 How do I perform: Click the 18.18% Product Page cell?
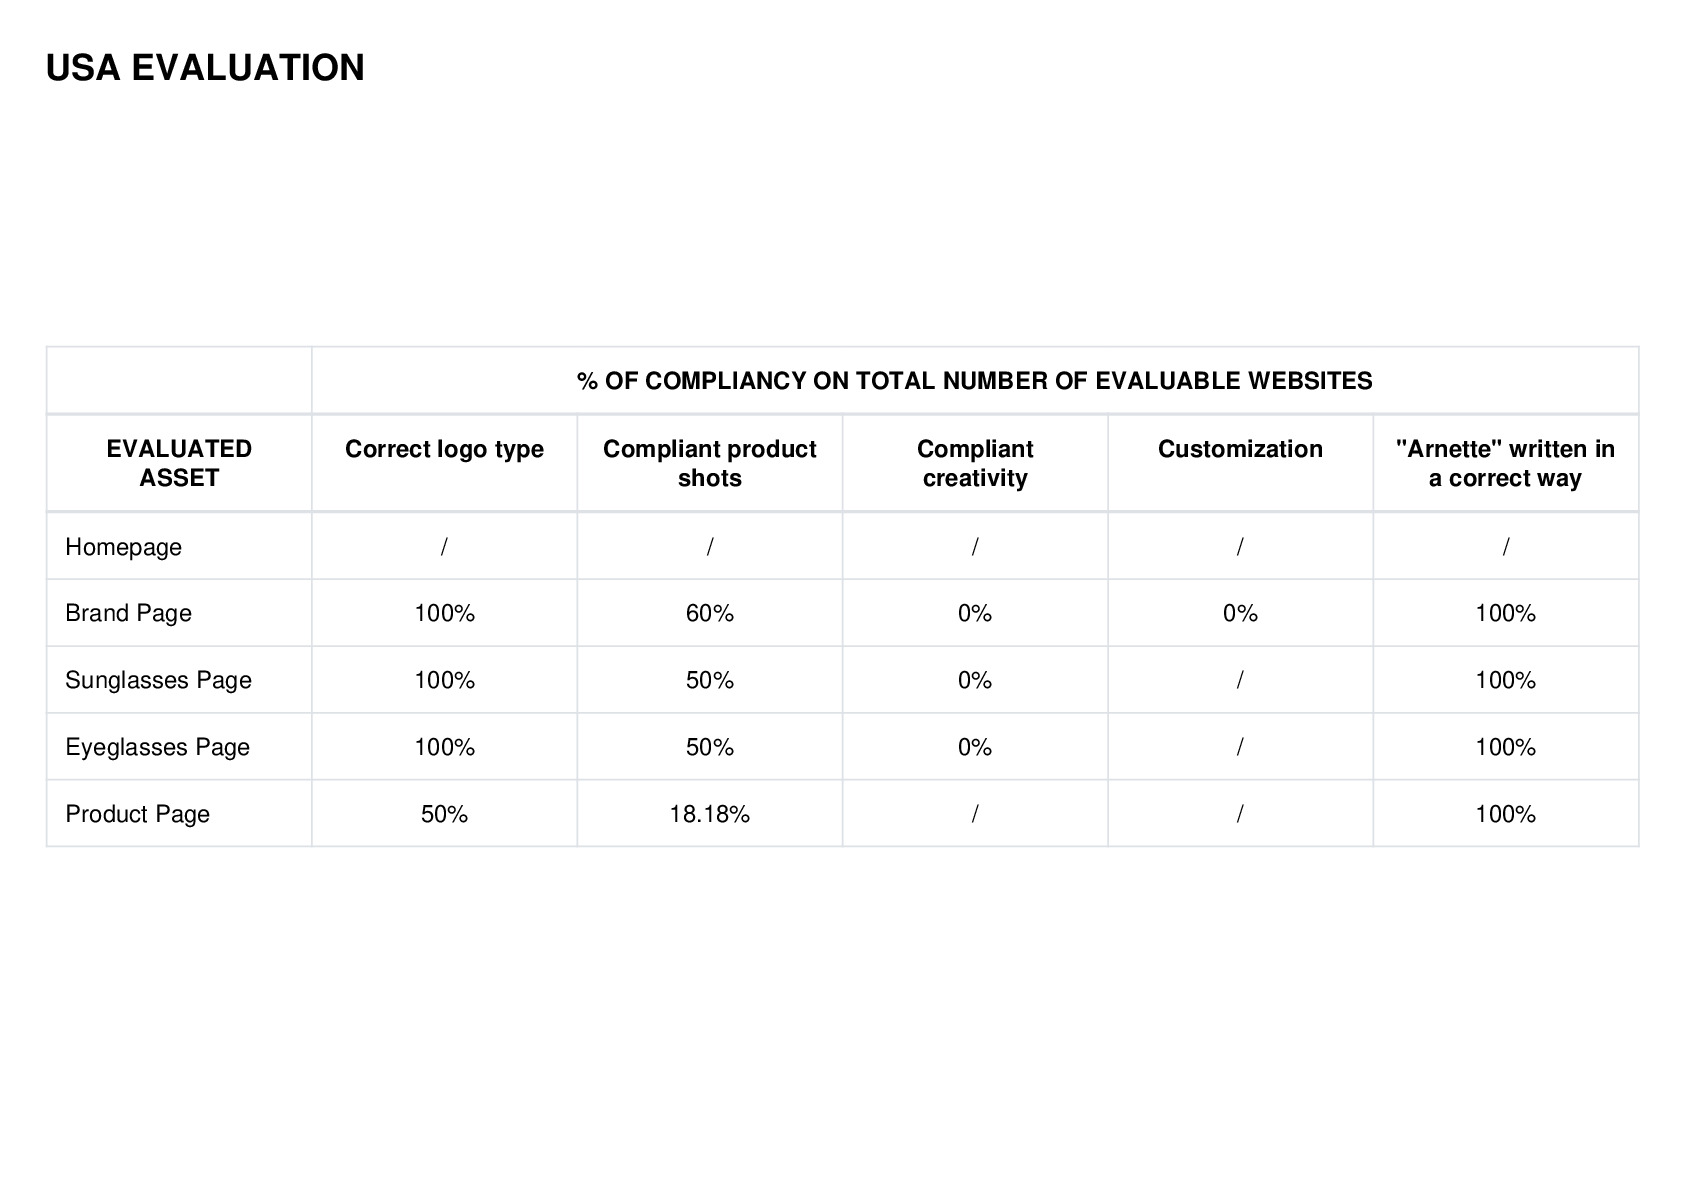point(709,814)
